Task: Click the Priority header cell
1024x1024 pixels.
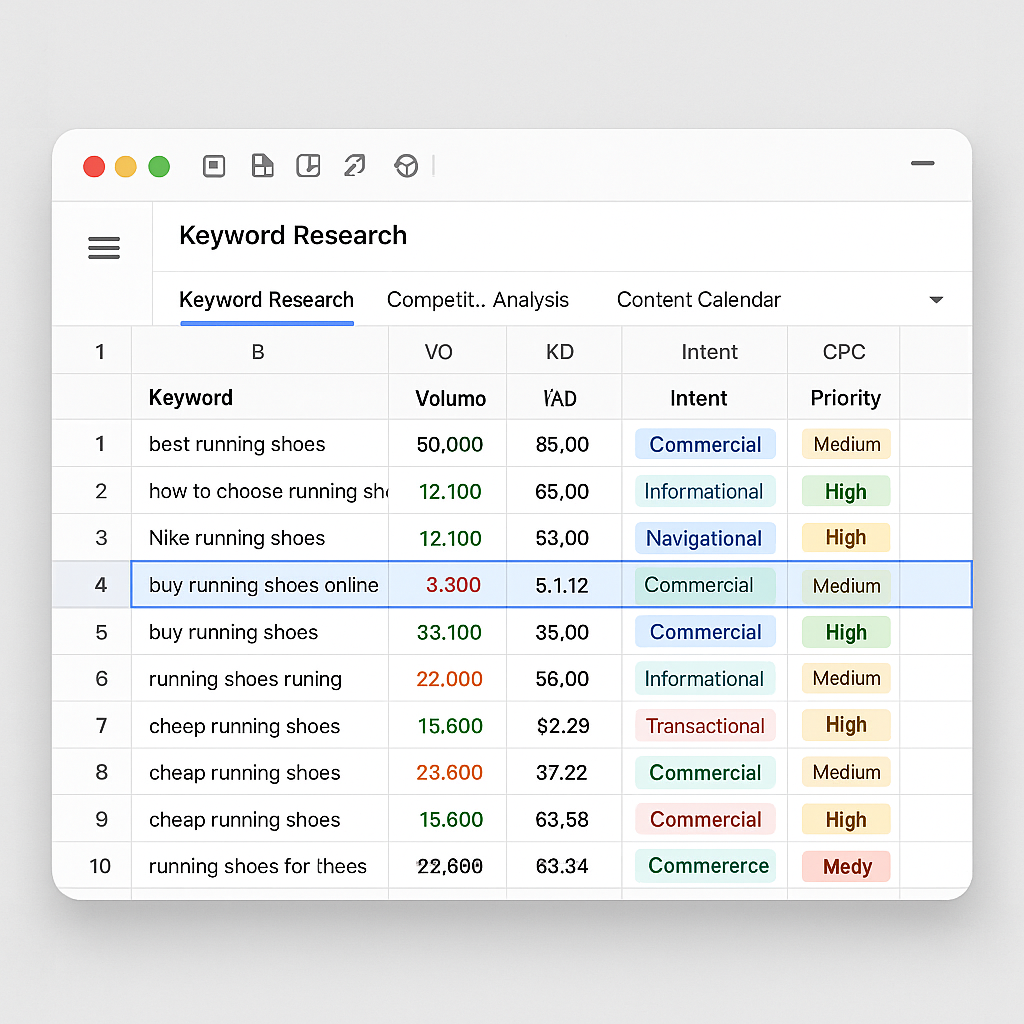Action: [x=843, y=398]
